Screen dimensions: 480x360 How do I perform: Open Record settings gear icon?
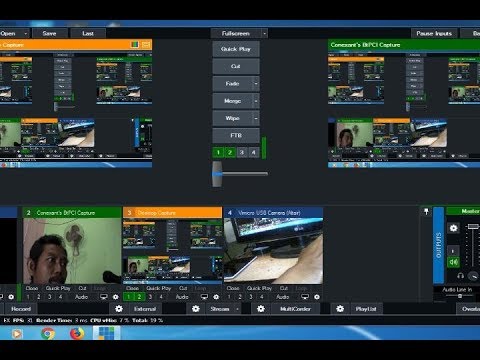click(119, 309)
